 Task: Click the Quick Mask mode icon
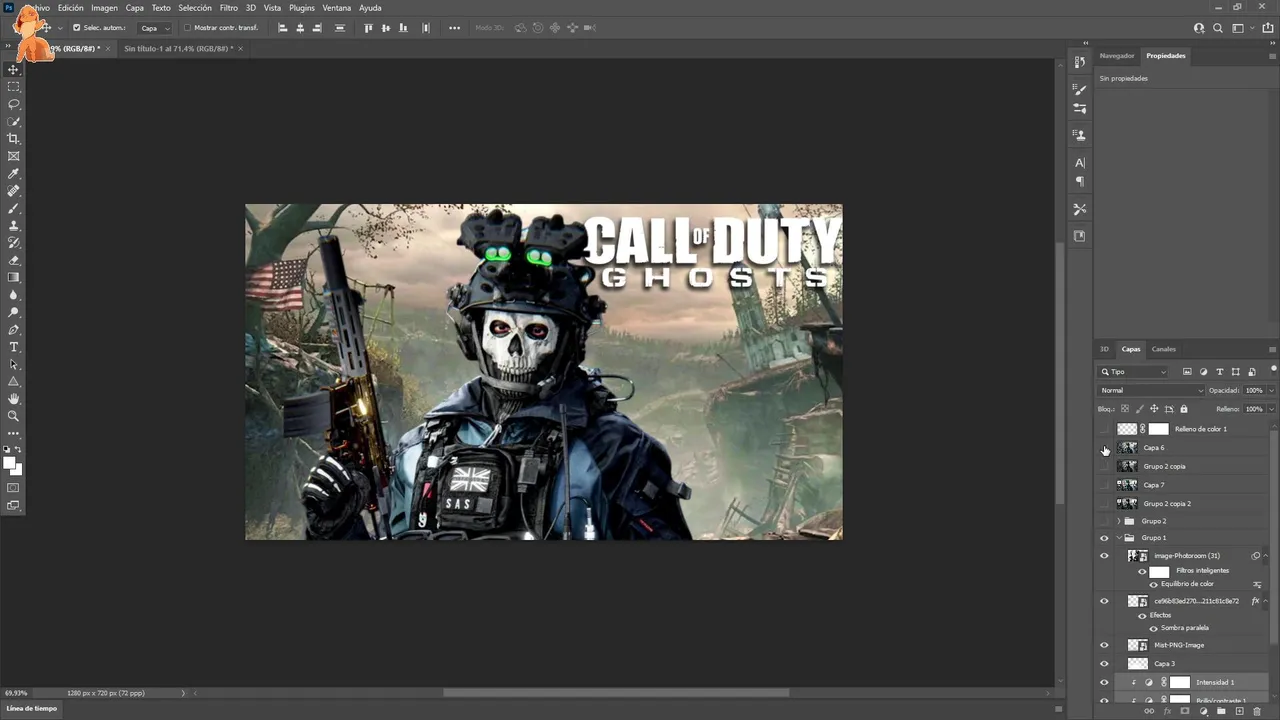click(14, 488)
